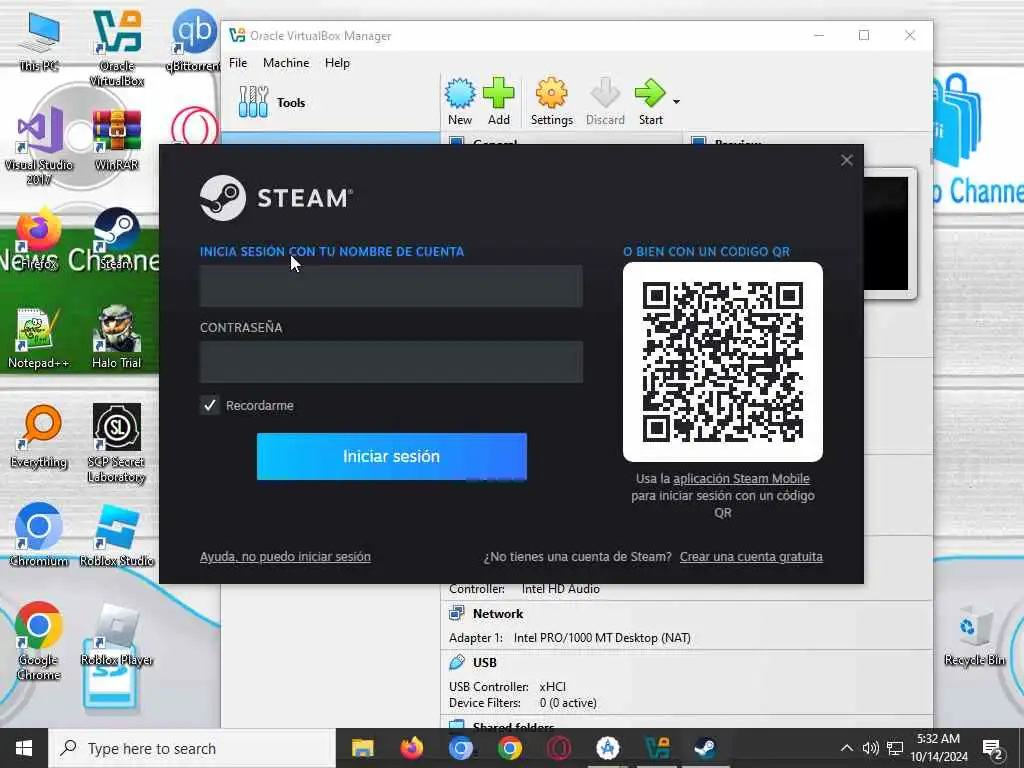The height and width of the screenshot is (768, 1024).
Task: Click the Steam QR code image
Action: (x=723, y=362)
